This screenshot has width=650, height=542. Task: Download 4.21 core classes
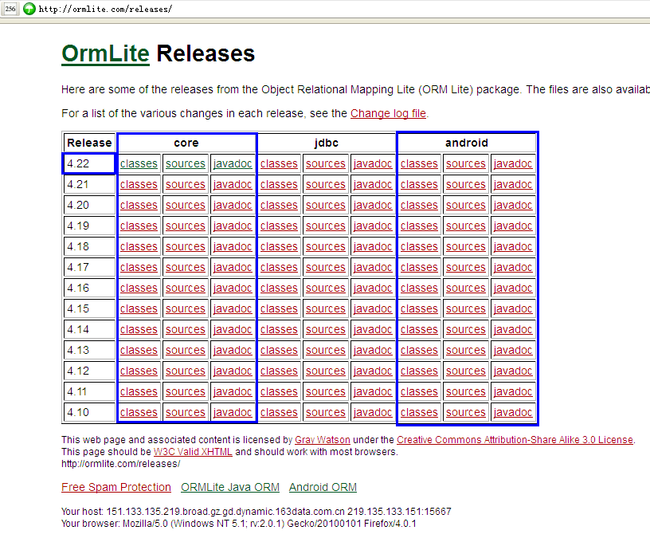139,185
